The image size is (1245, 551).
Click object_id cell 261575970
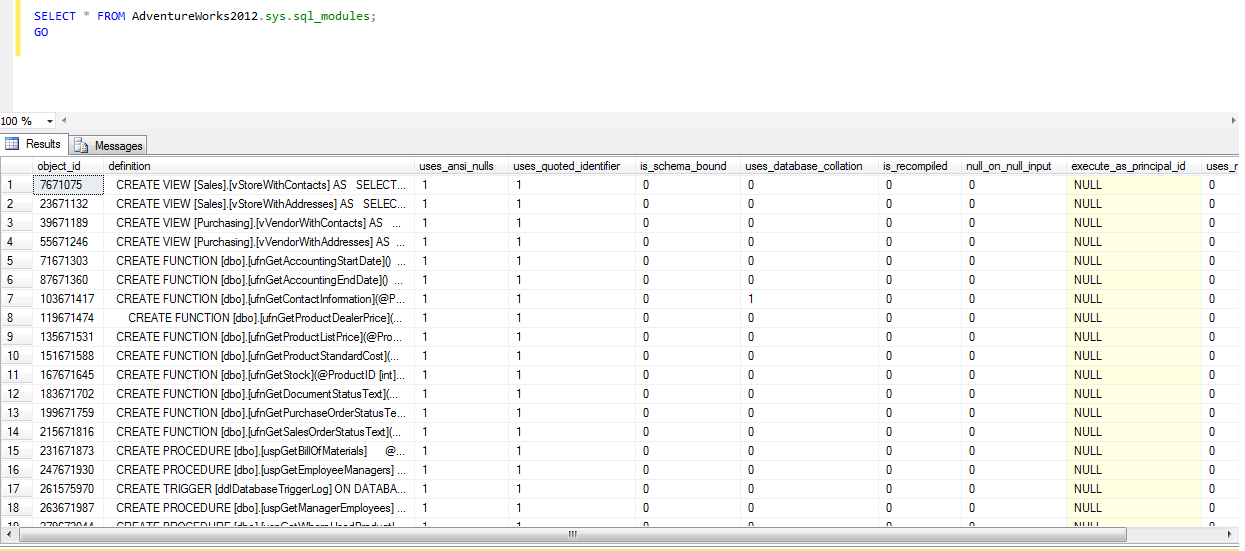[x=67, y=489]
